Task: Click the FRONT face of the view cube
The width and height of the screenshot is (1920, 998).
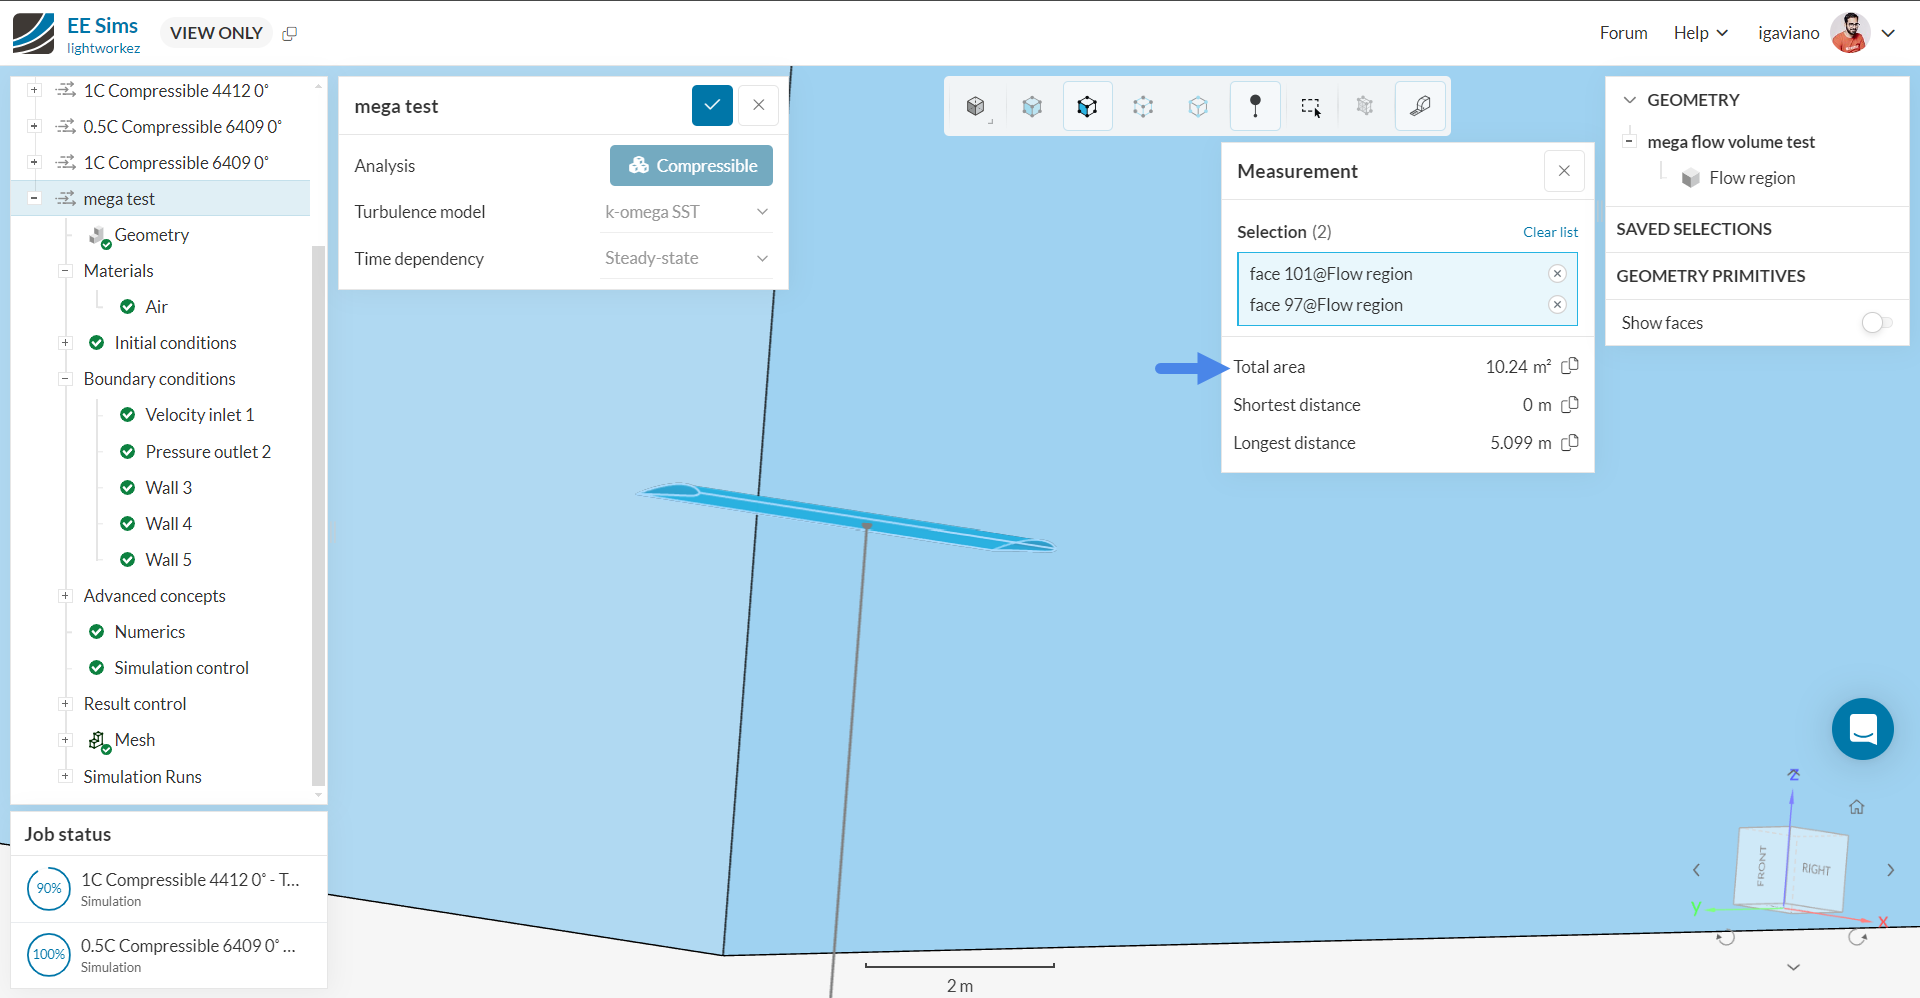Action: [1761, 866]
